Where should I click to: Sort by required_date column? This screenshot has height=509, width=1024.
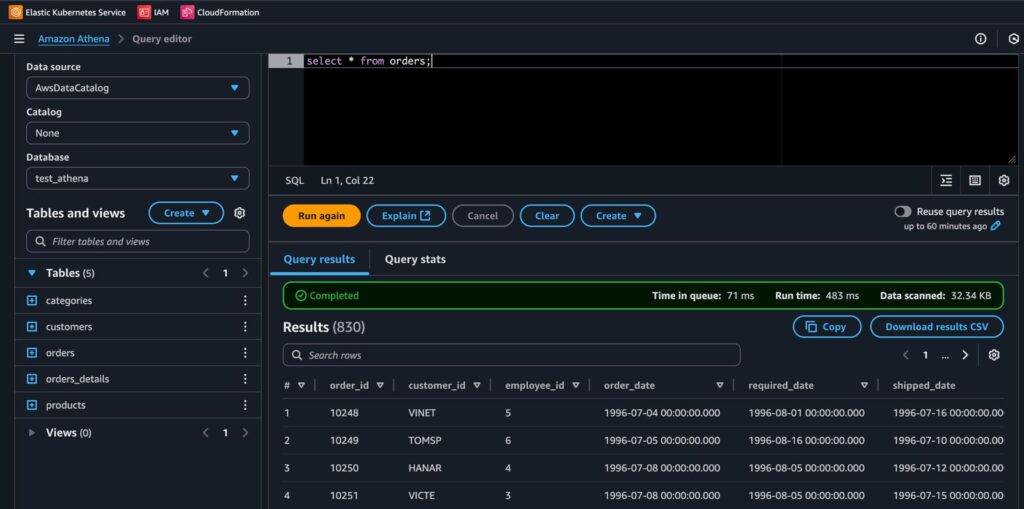[864, 386]
